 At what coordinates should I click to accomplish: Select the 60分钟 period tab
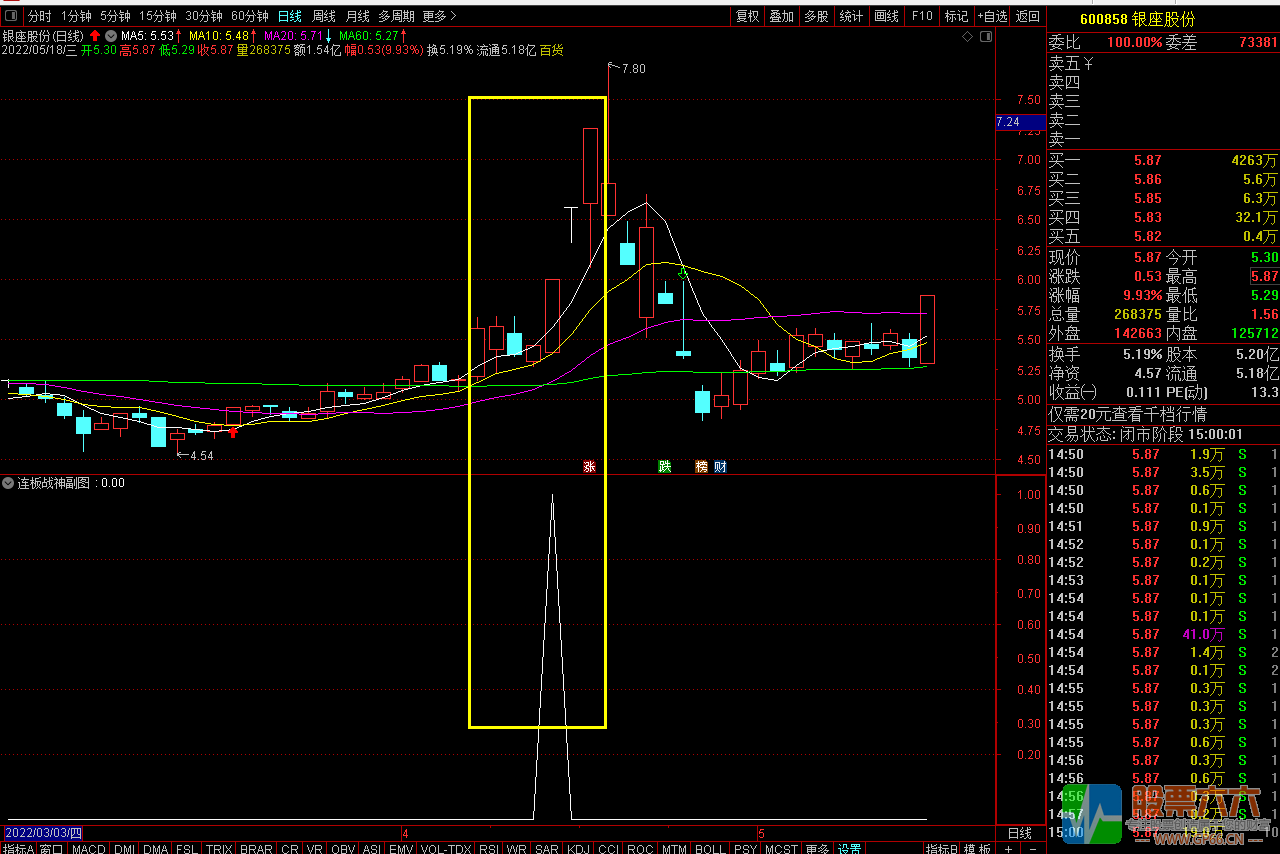(x=250, y=16)
